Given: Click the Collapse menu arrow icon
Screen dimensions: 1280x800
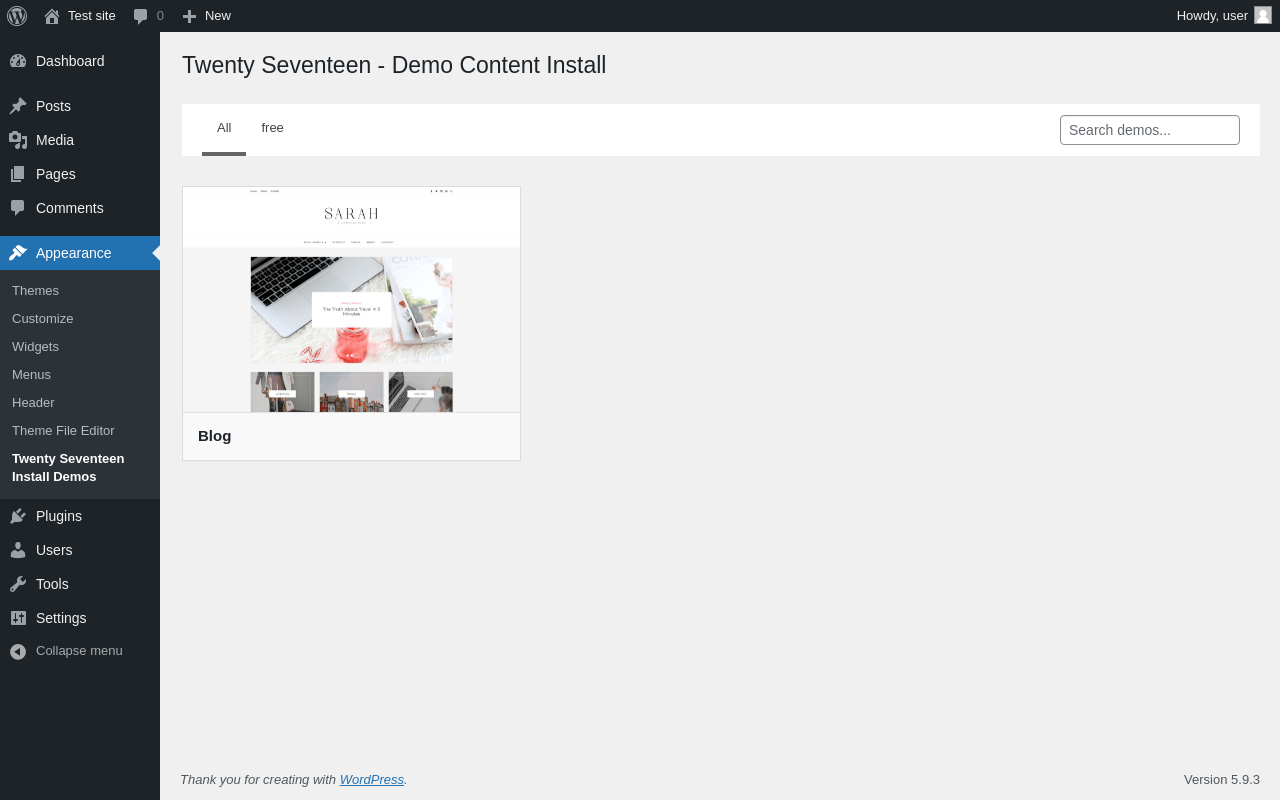Looking at the screenshot, I should 18,651.
